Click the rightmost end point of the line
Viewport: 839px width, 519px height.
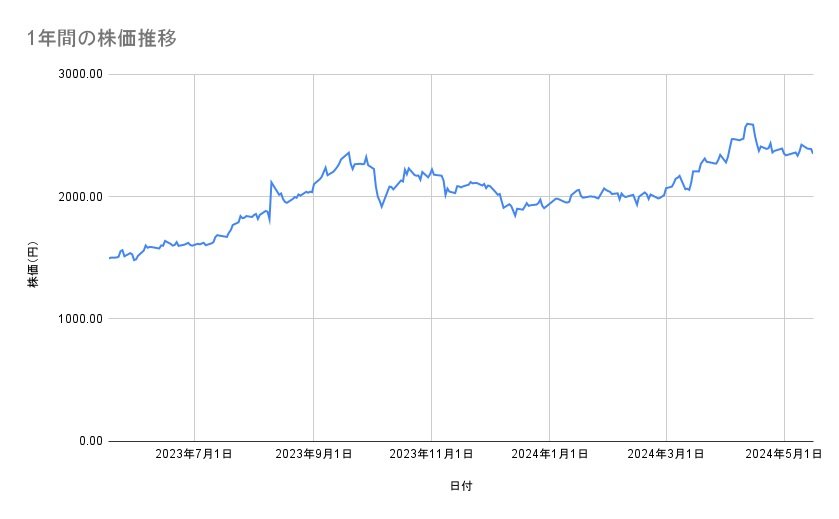click(813, 153)
